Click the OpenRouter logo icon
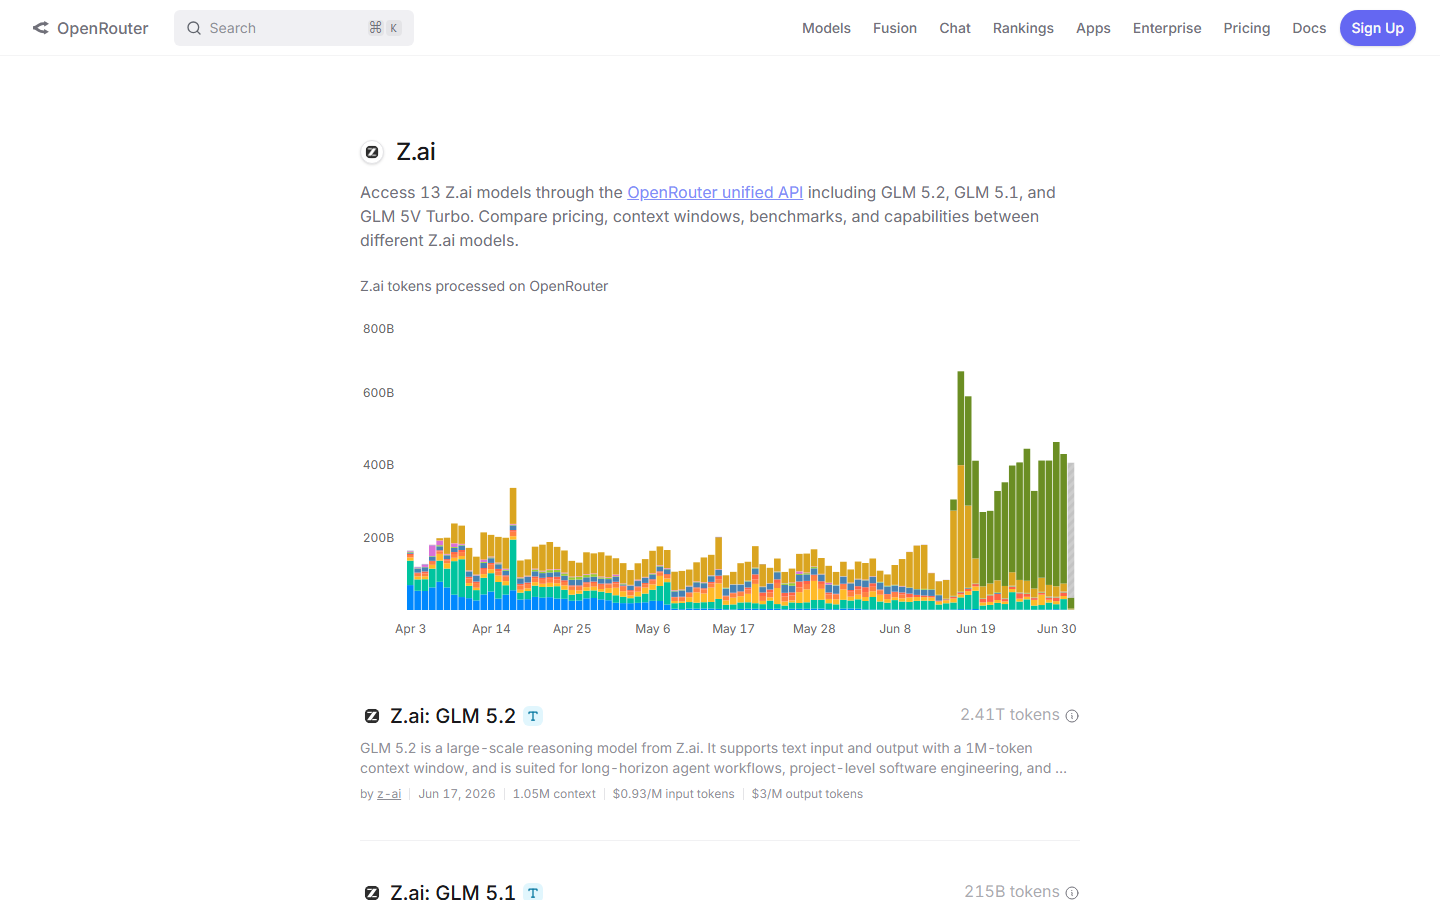 (x=40, y=28)
